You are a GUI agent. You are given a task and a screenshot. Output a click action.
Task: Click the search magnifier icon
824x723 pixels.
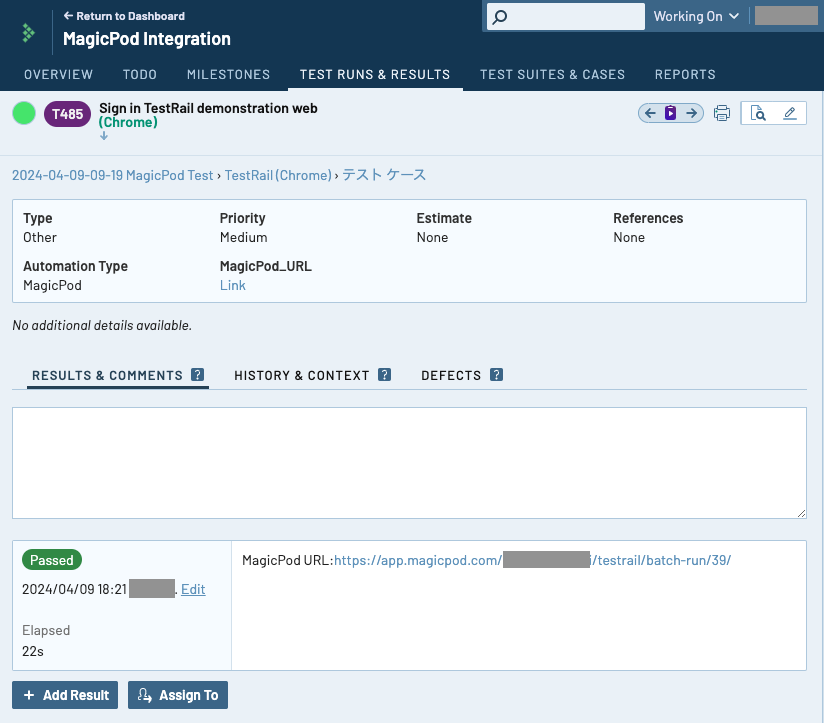click(x=500, y=17)
